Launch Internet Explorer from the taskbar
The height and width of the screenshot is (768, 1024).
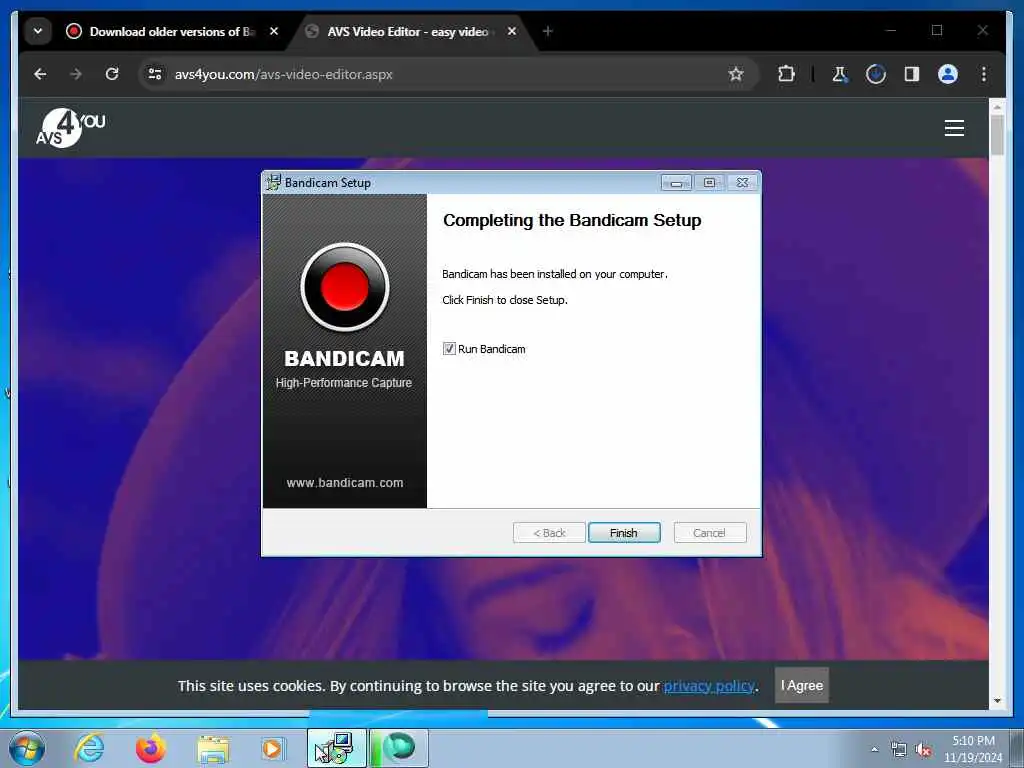coord(89,748)
